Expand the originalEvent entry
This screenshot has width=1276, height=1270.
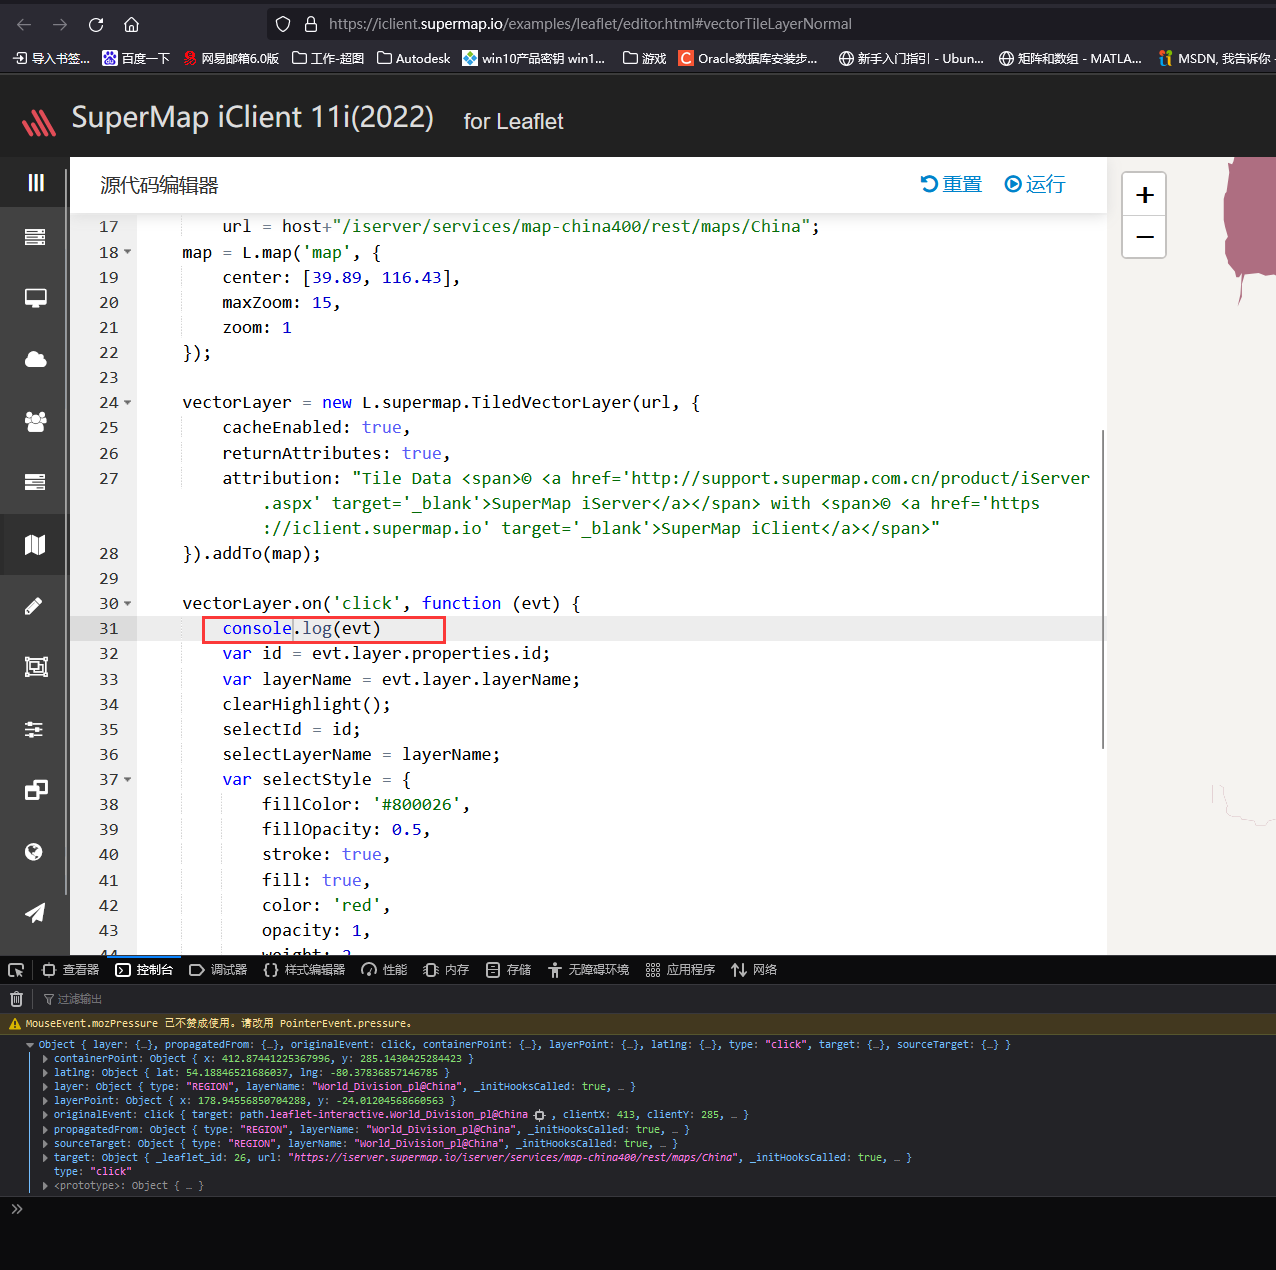[45, 1114]
